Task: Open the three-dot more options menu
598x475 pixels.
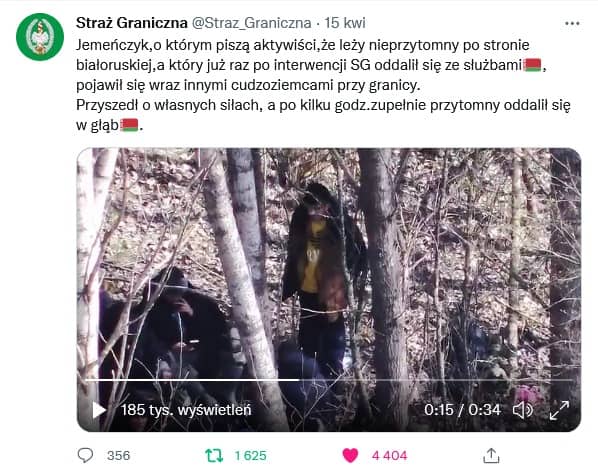Action: pos(572,24)
